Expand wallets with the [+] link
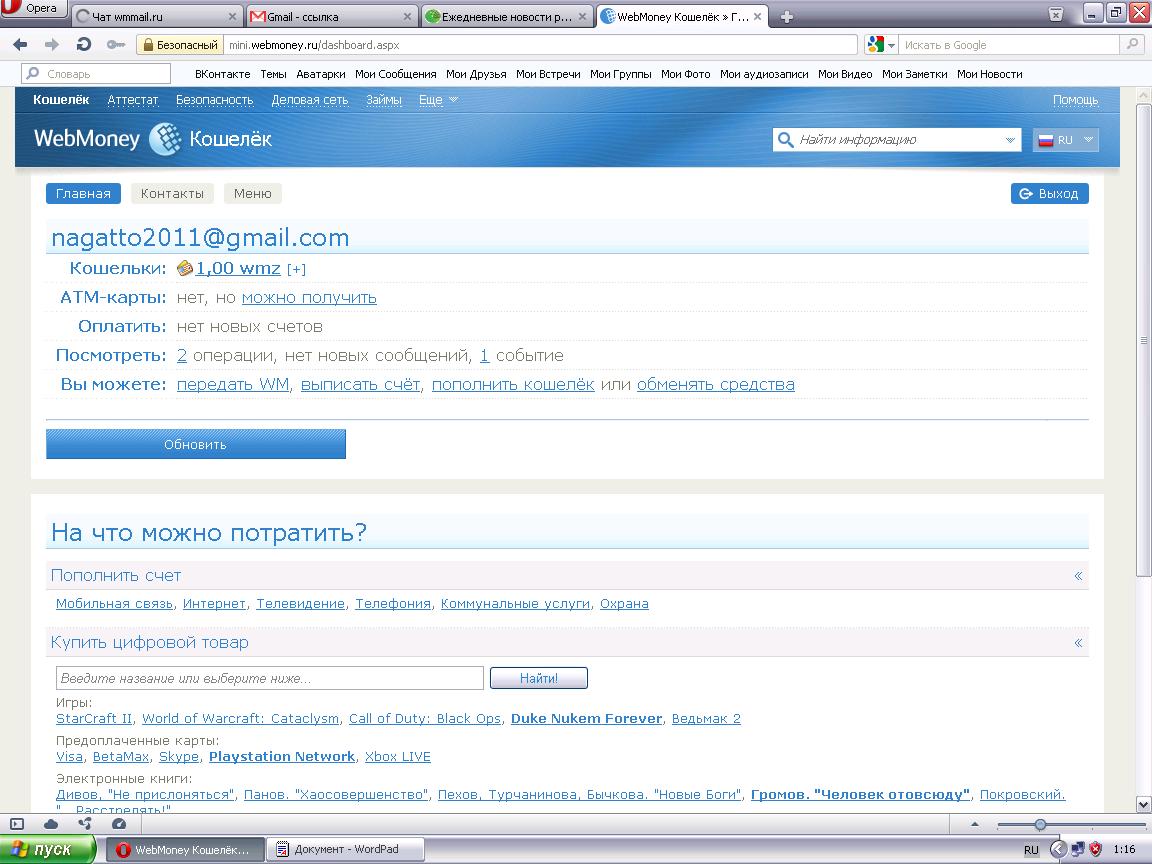Viewport: 1152px width, 864px height. pos(296,270)
